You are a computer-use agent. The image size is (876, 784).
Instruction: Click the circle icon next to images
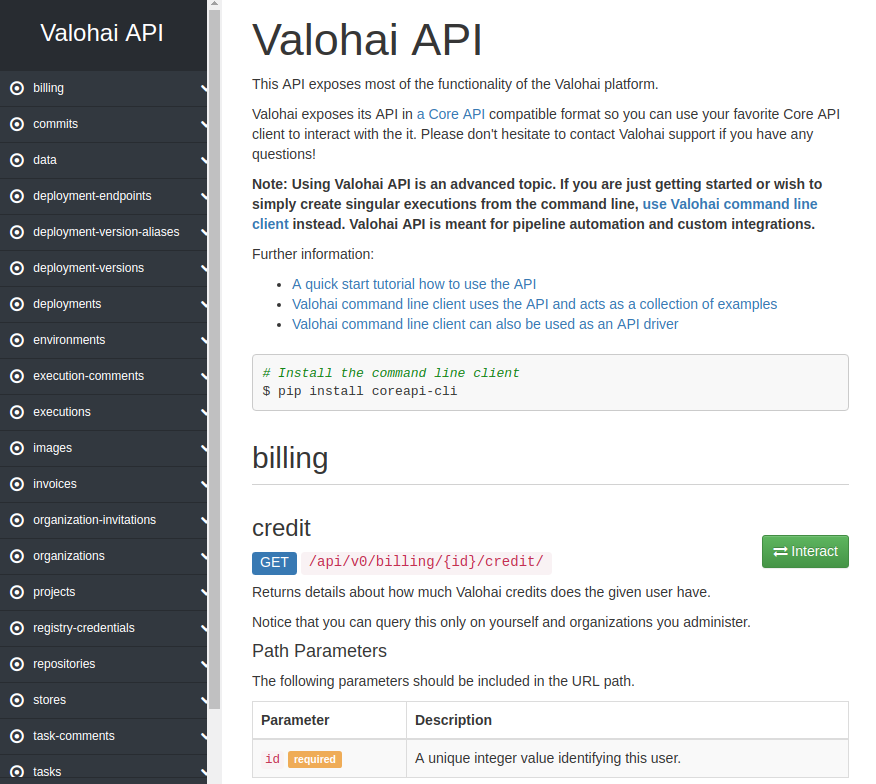17,448
